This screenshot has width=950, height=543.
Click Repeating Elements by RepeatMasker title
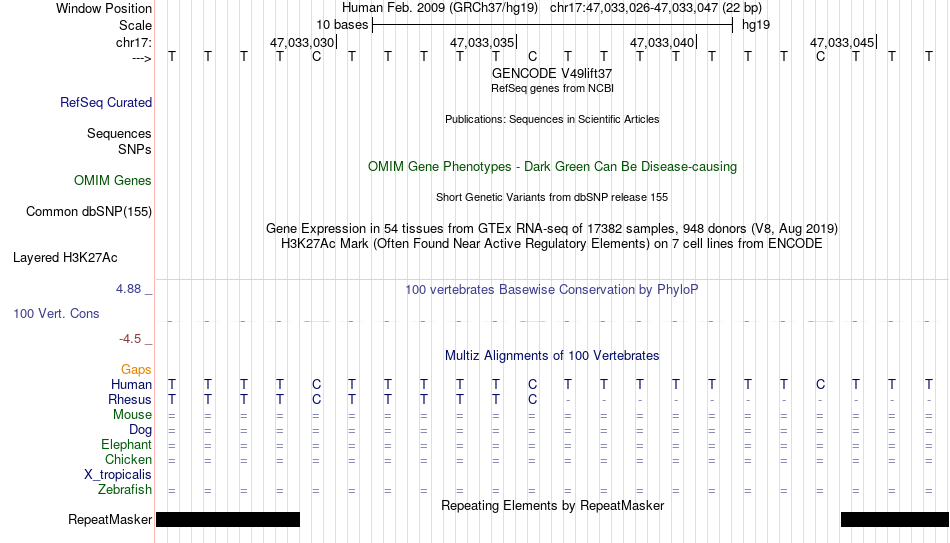click(x=552, y=505)
